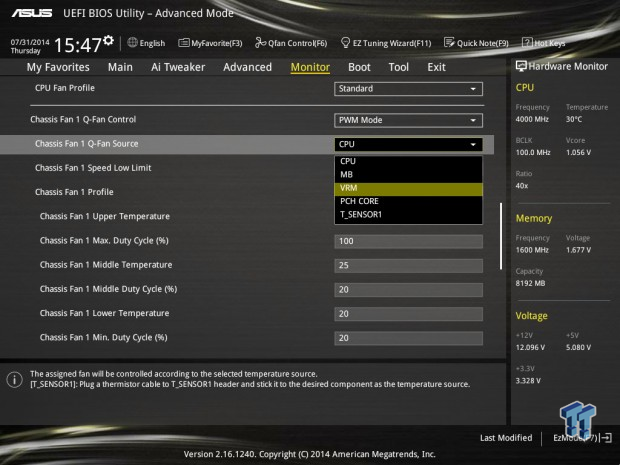Click the Quick Note pencil icon
620x465 pixels.
(449, 42)
